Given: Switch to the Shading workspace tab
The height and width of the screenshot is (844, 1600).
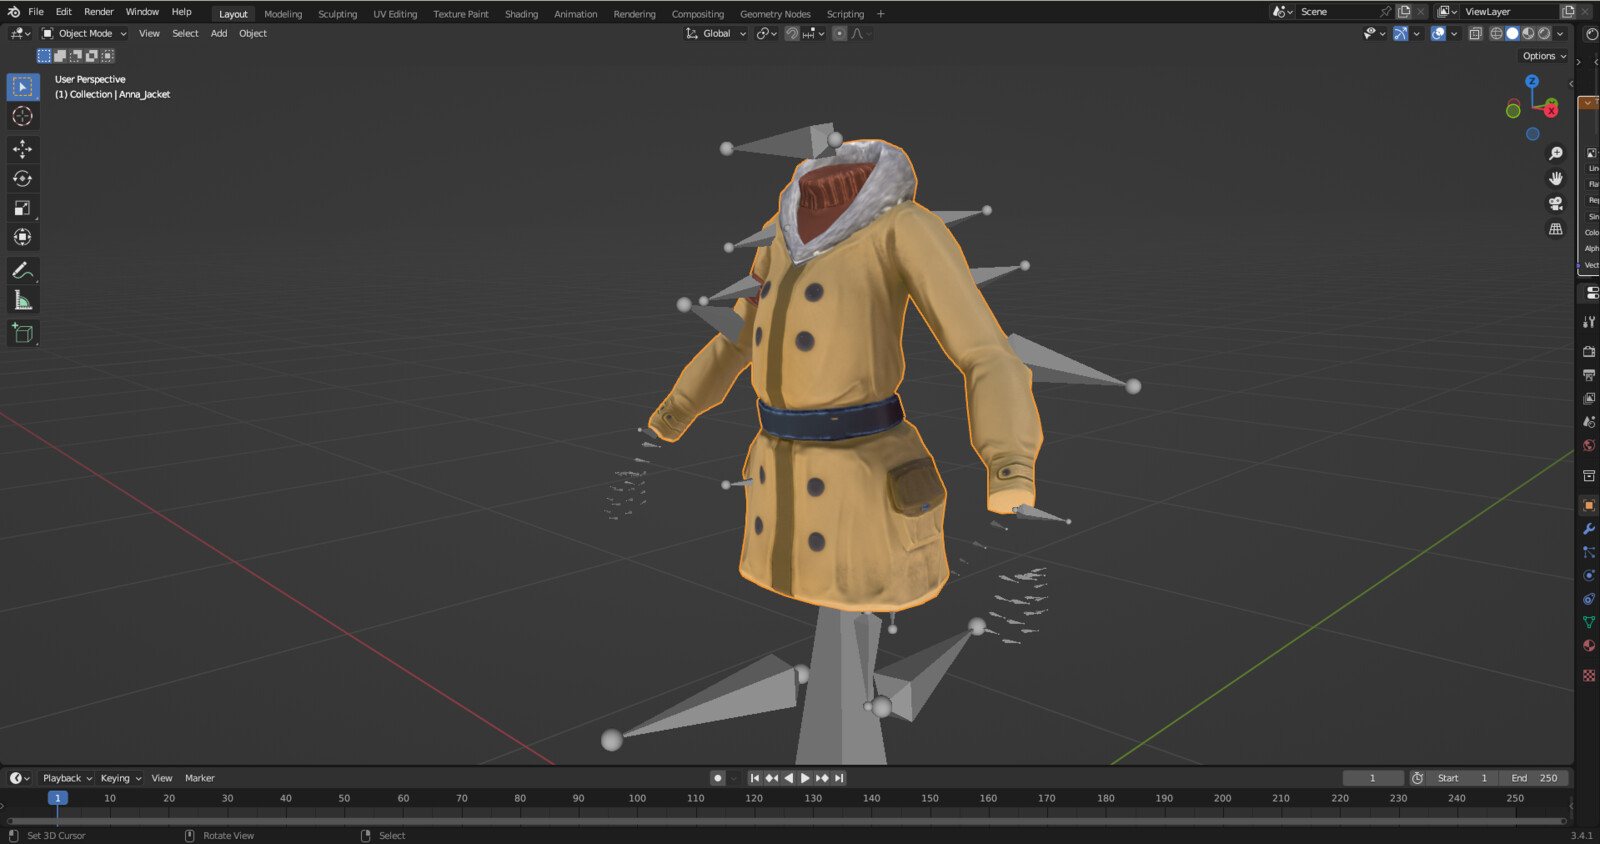Looking at the screenshot, I should coord(521,14).
